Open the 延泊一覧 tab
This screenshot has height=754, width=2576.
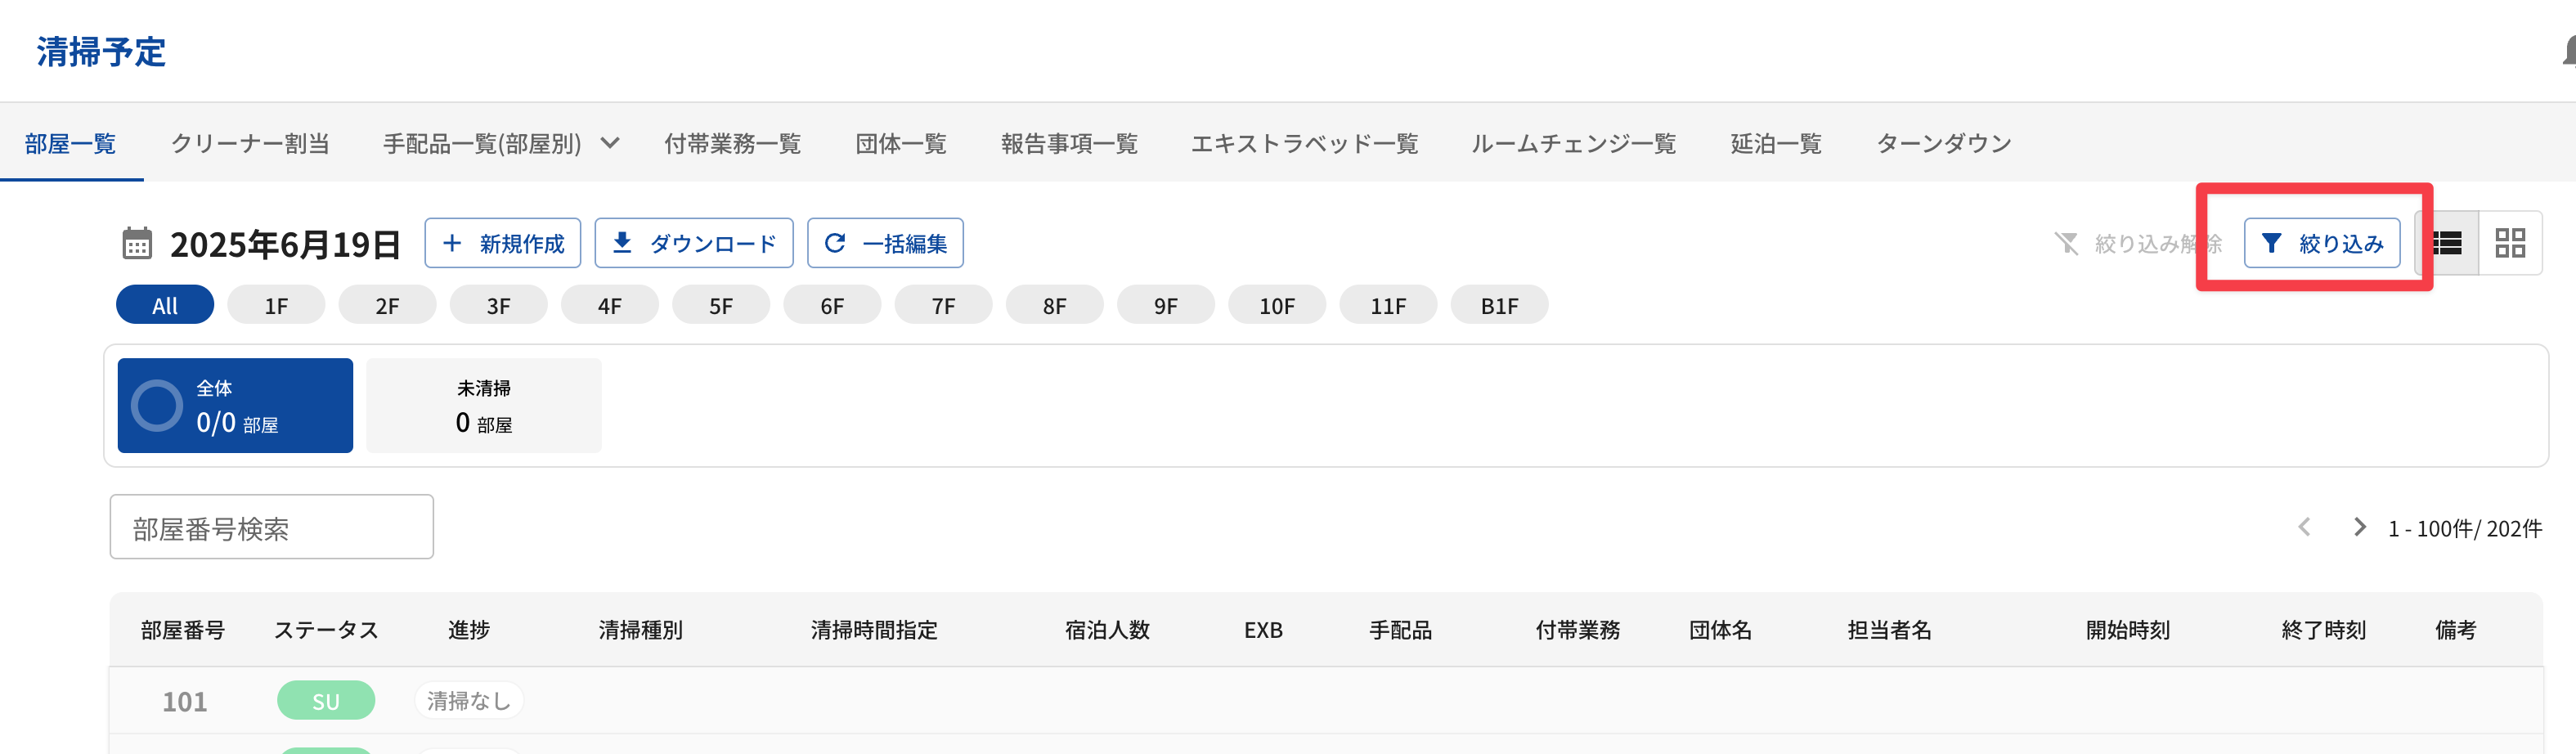pyautogui.click(x=1776, y=143)
